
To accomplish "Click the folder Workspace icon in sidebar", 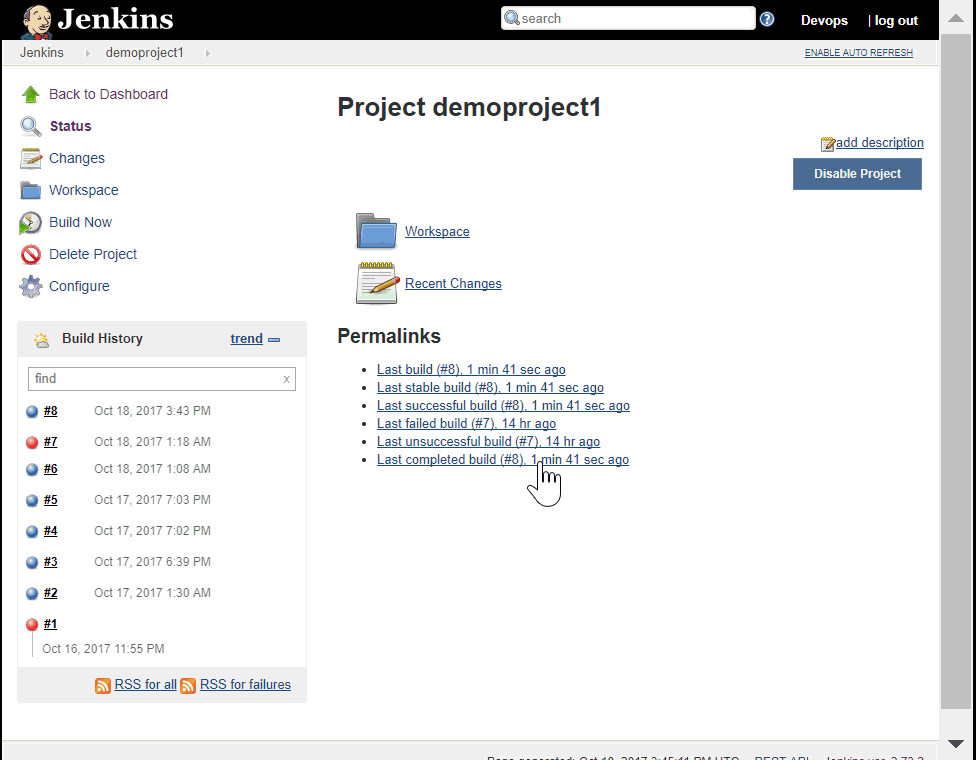I will [30, 190].
